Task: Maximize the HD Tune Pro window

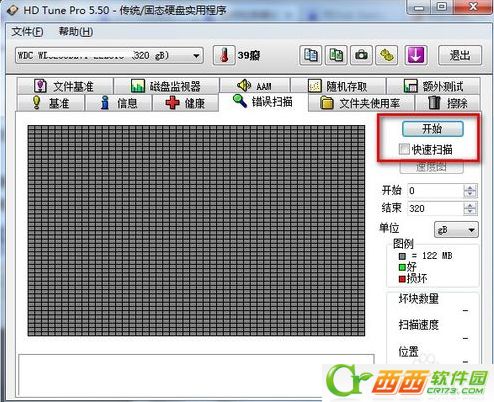Action: (442, 7)
